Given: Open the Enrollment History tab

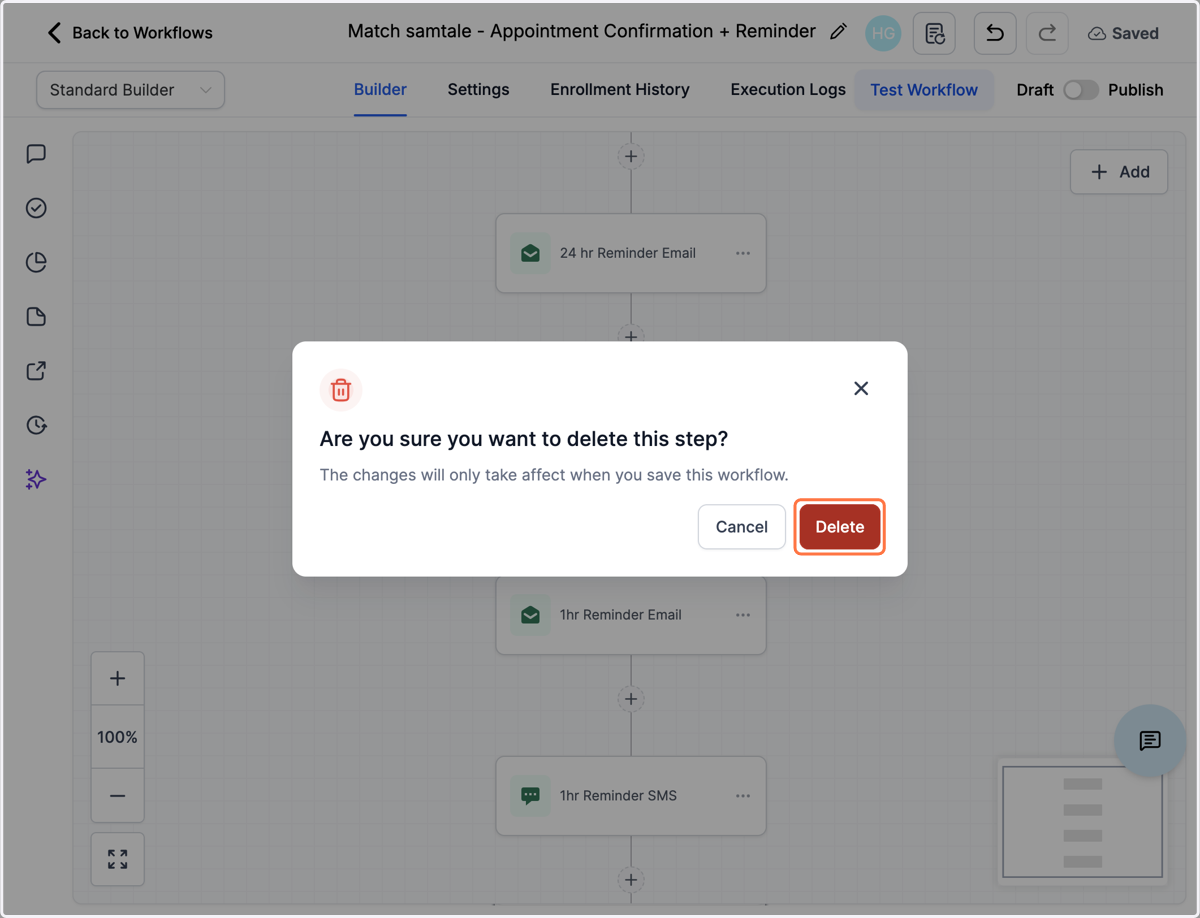Looking at the screenshot, I should coord(620,89).
